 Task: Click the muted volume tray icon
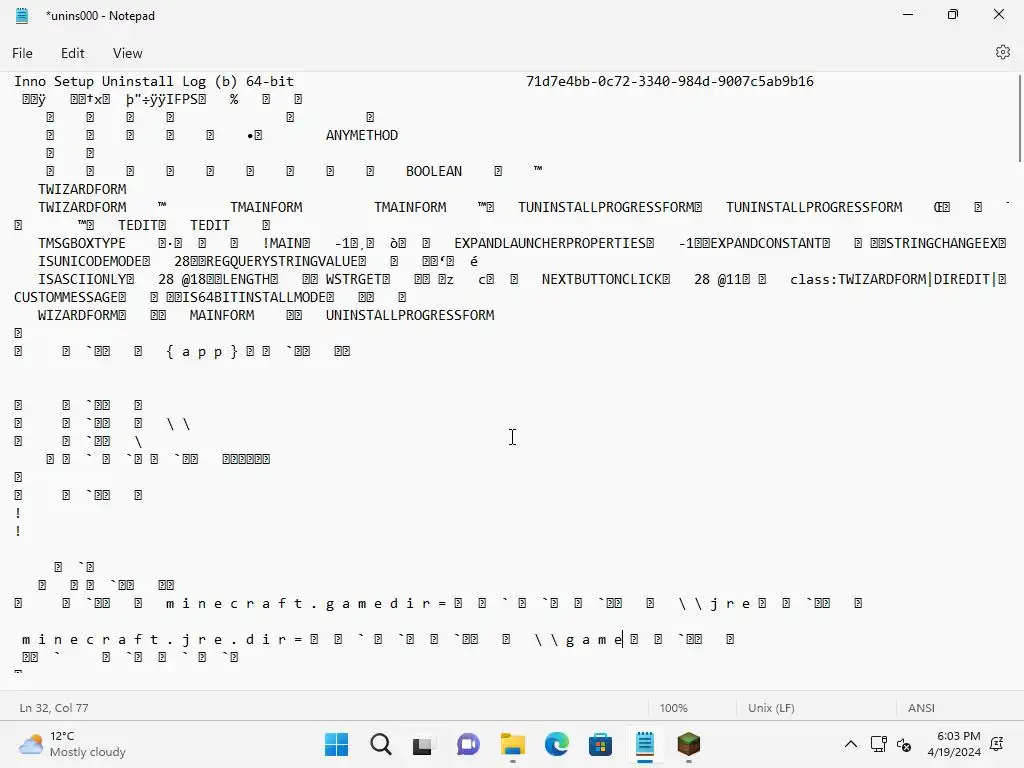pyautogui.click(x=904, y=744)
